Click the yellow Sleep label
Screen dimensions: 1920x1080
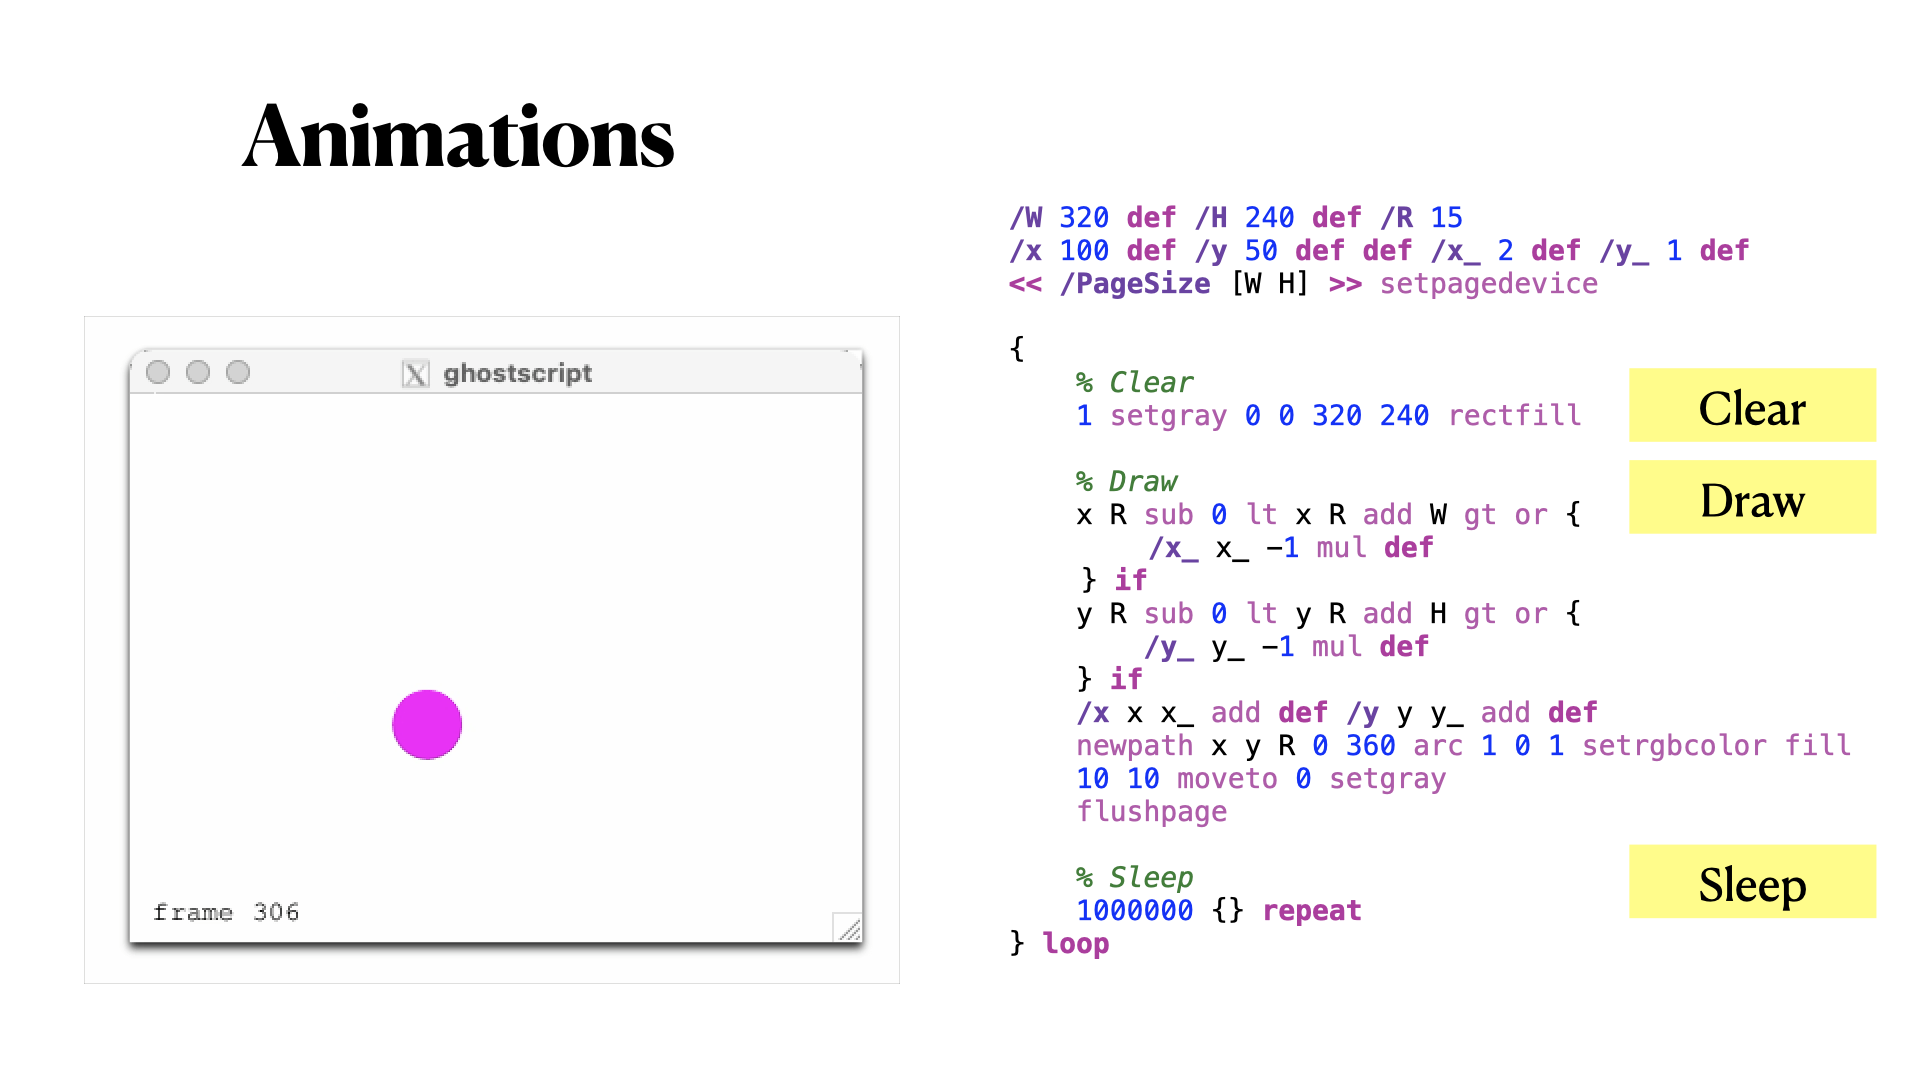coord(1752,881)
